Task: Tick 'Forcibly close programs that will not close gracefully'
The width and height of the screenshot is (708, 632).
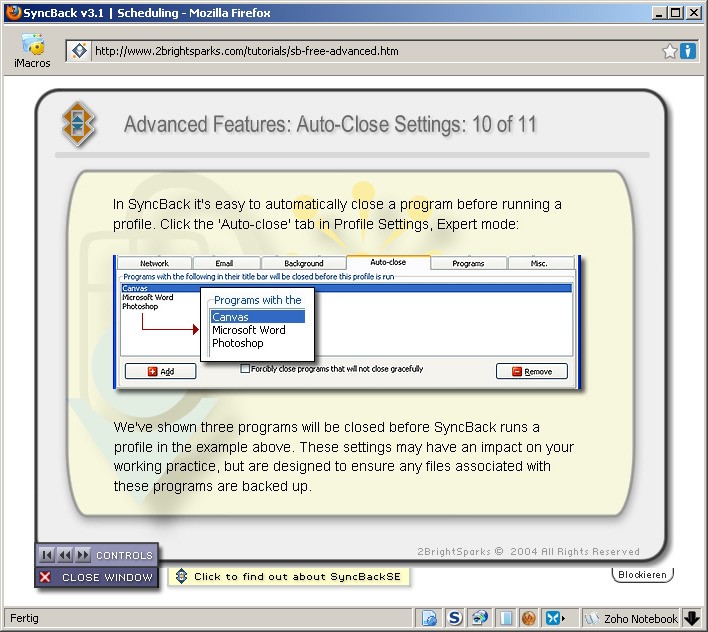Action: tap(245, 369)
